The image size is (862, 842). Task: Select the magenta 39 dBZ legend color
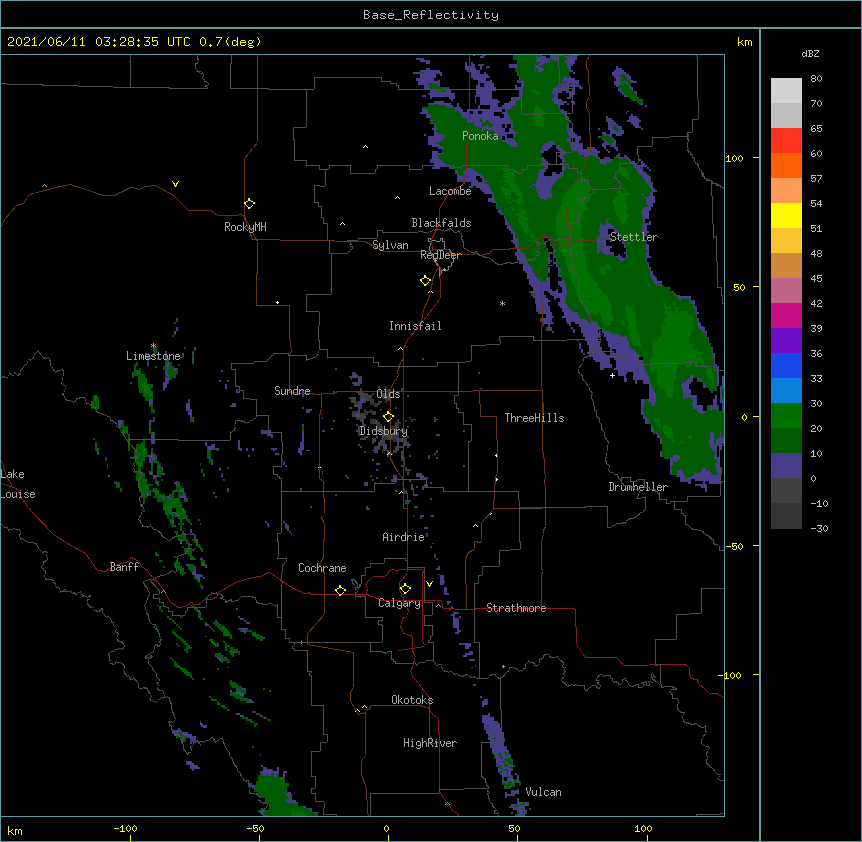[x=786, y=315]
